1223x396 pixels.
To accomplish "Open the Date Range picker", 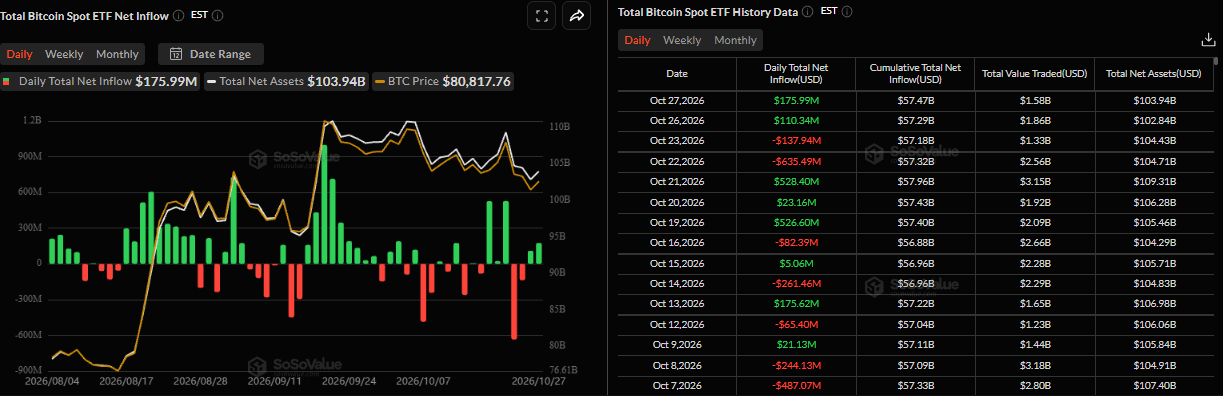I will (211, 54).
